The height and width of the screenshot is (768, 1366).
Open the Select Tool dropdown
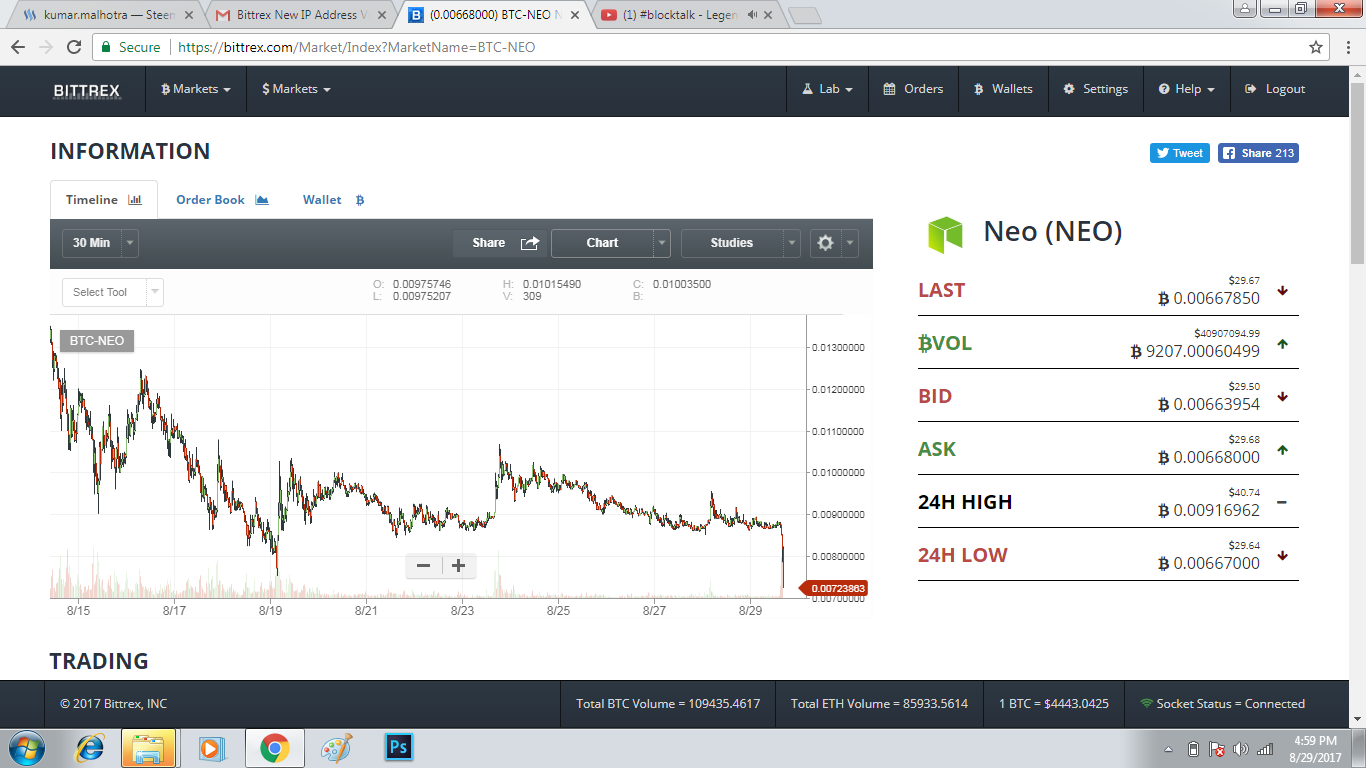112,292
